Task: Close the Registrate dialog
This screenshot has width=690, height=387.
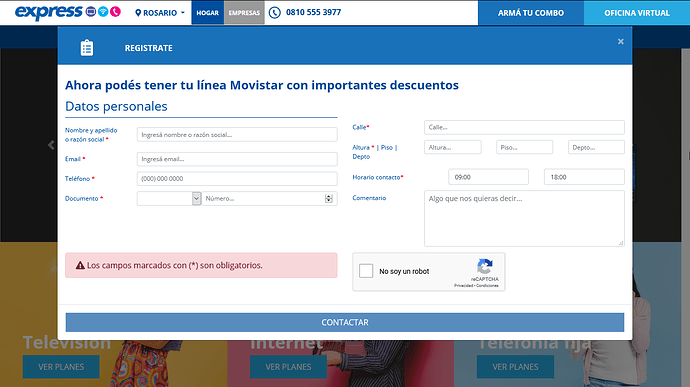Action: [x=620, y=41]
